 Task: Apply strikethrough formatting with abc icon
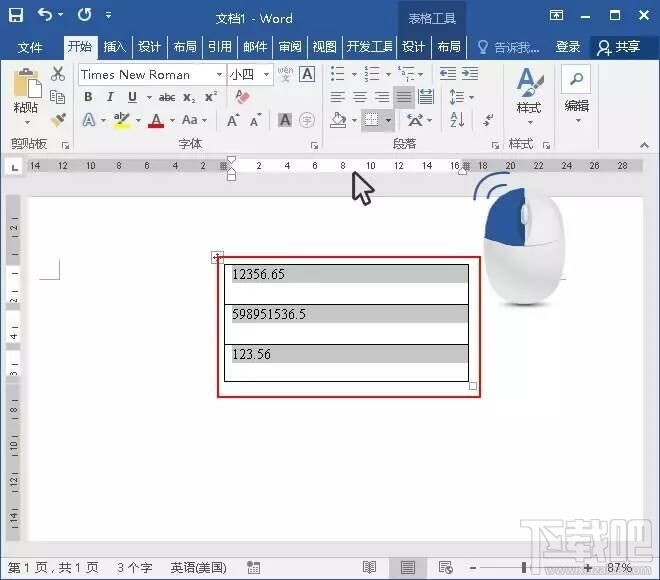tap(167, 97)
